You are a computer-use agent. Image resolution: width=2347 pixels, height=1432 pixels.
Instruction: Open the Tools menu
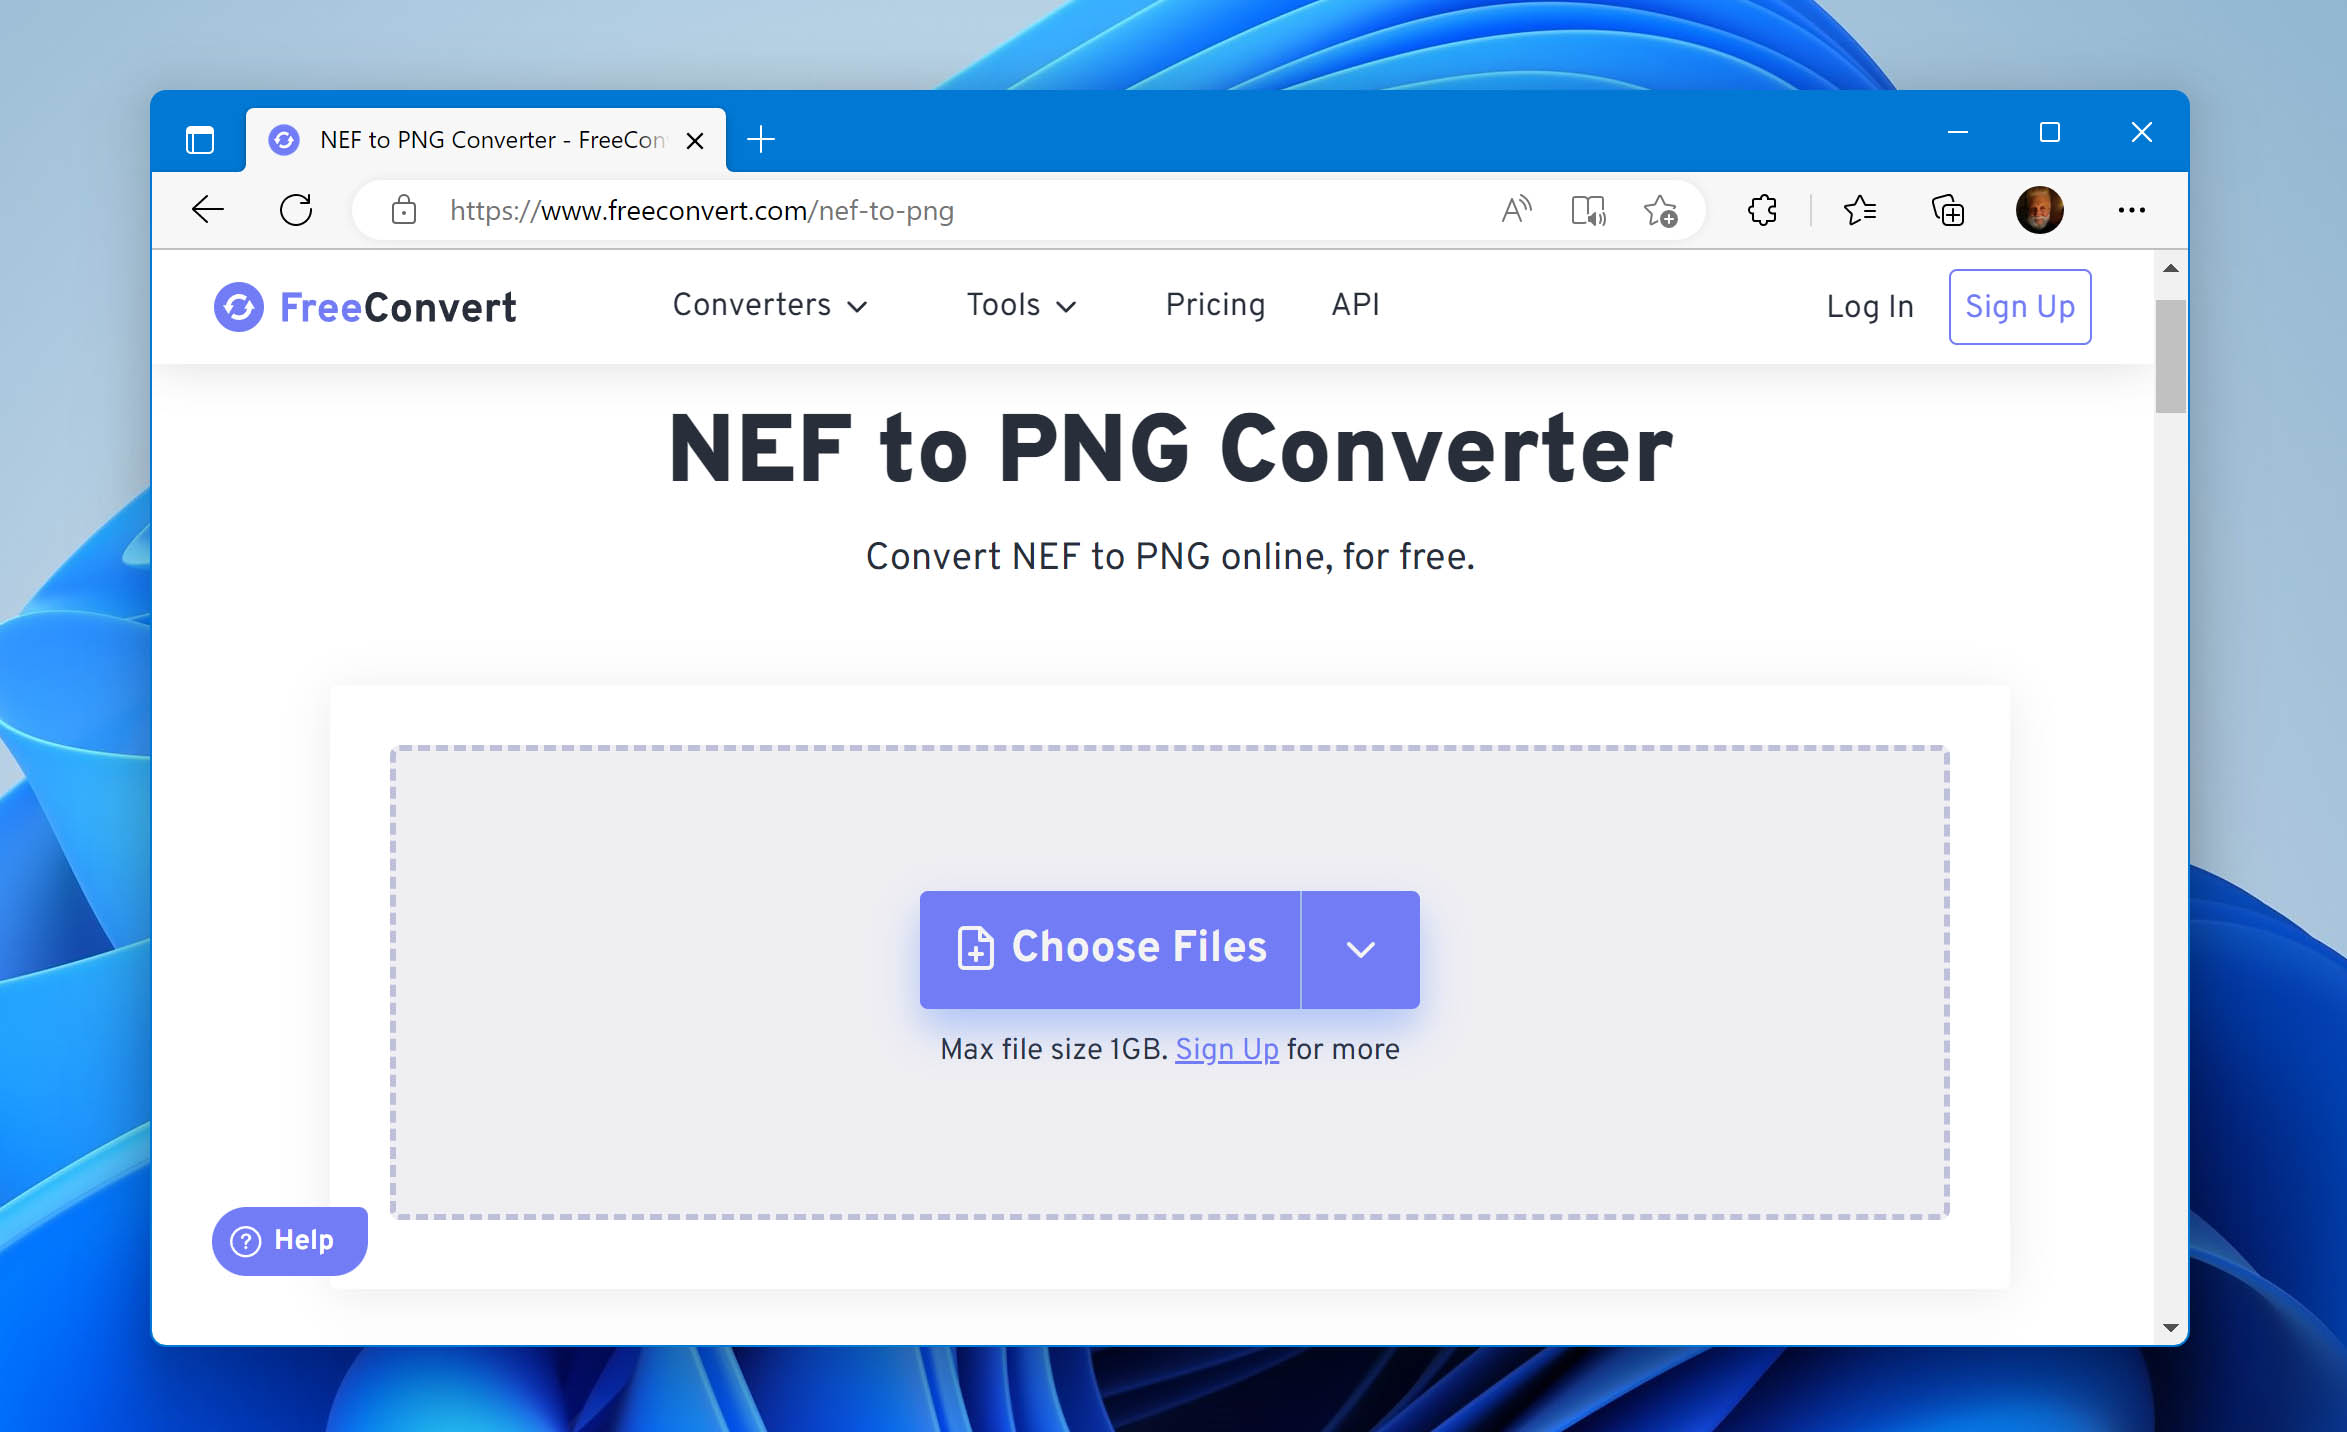[x=1021, y=305]
